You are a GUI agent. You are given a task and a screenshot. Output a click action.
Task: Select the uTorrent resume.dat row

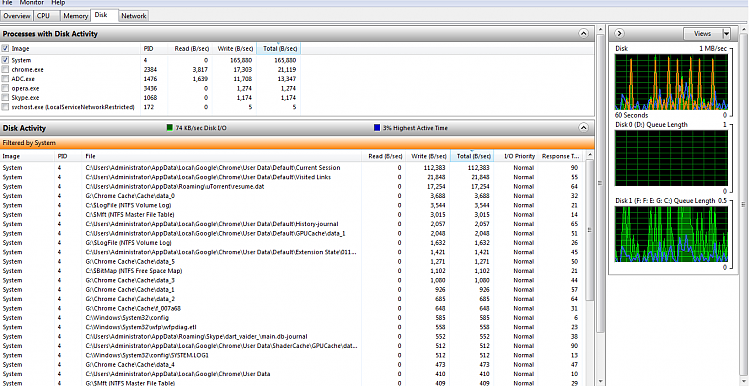[292, 187]
